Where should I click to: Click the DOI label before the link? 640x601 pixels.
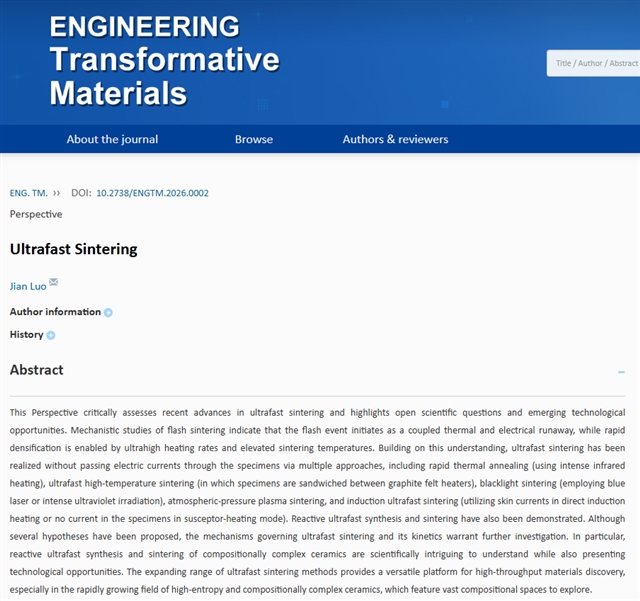[81, 193]
